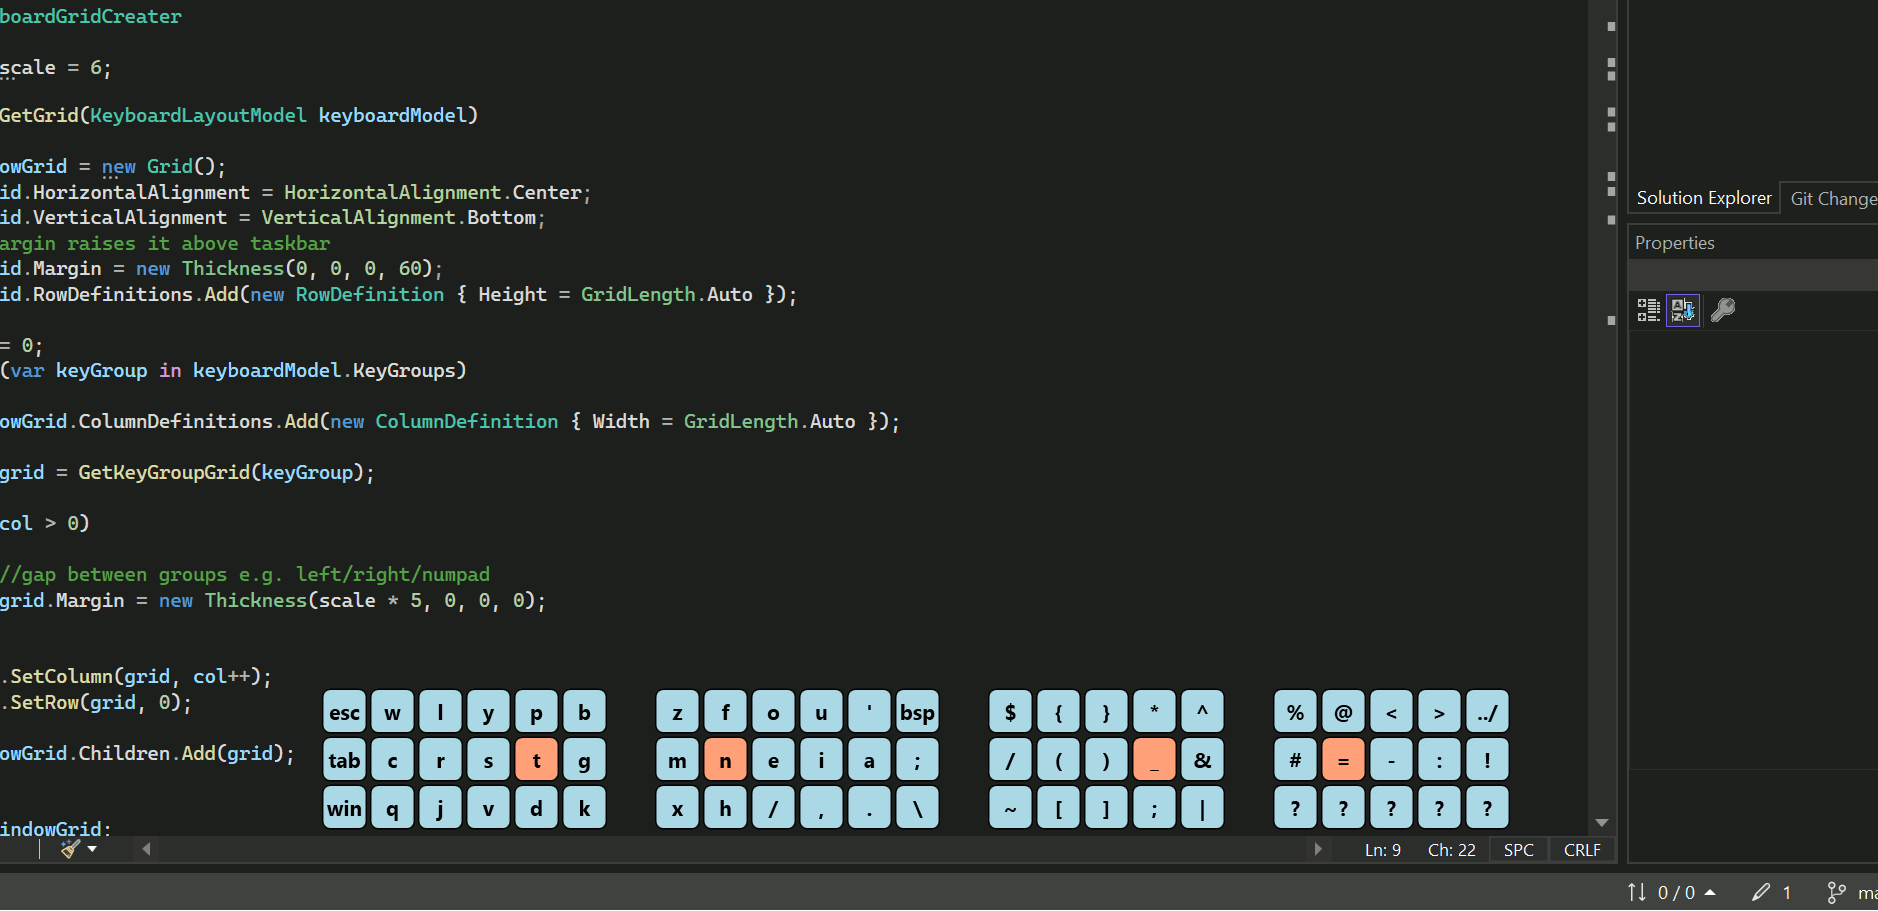
Task: Tap the ../ key on the keyboard overlay
Action: point(1487,712)
